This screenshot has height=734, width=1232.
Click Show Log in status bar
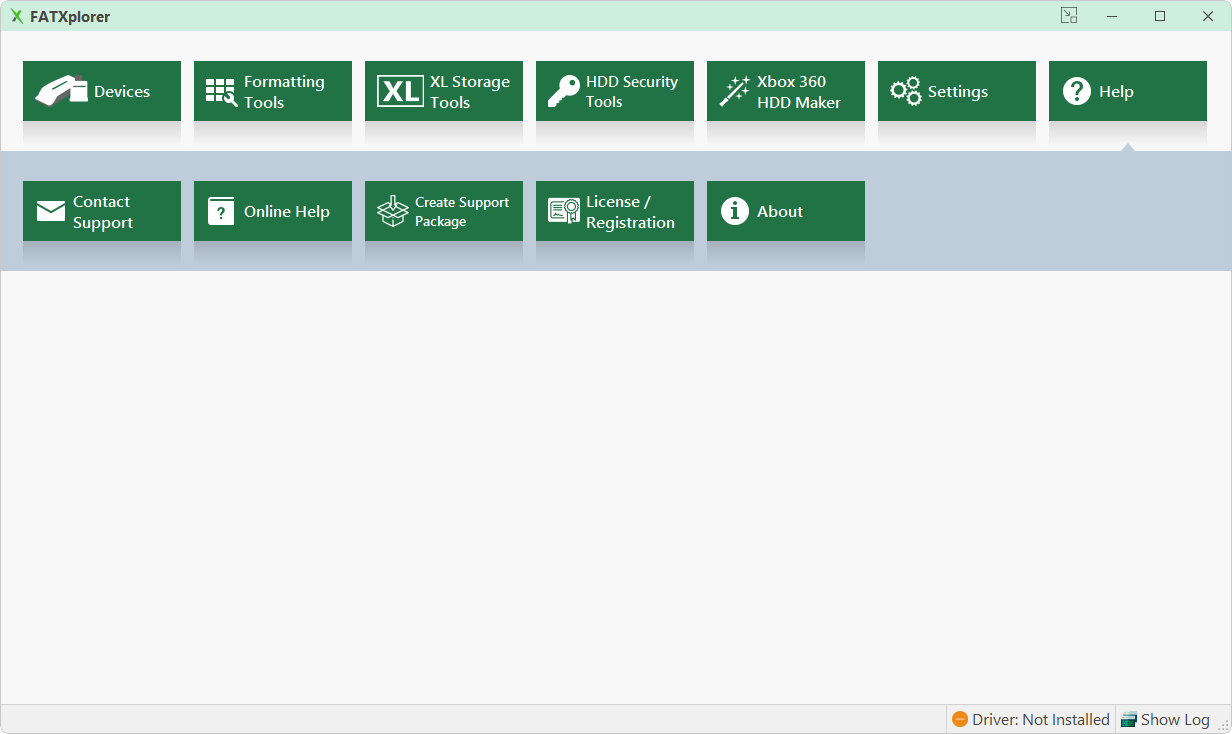tap(1165, 719)
